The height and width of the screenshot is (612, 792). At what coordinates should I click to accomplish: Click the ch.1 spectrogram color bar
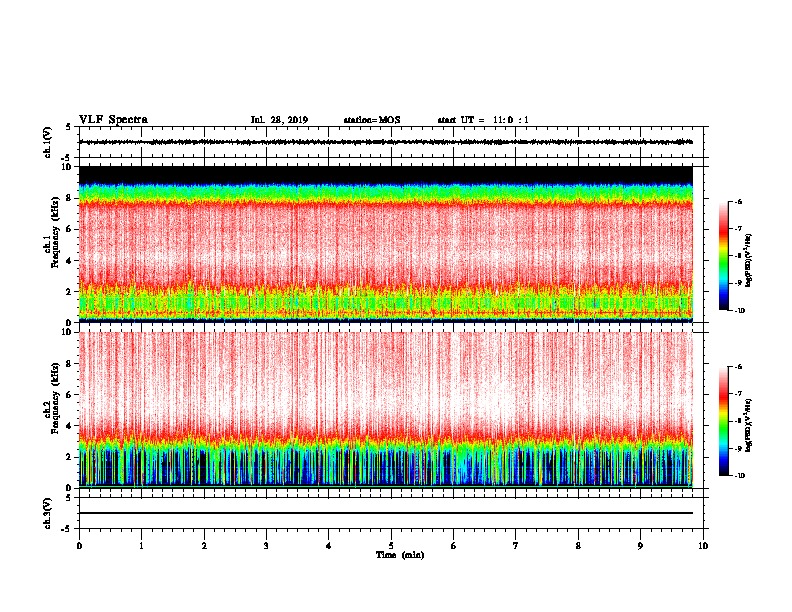tap(724, 256)
